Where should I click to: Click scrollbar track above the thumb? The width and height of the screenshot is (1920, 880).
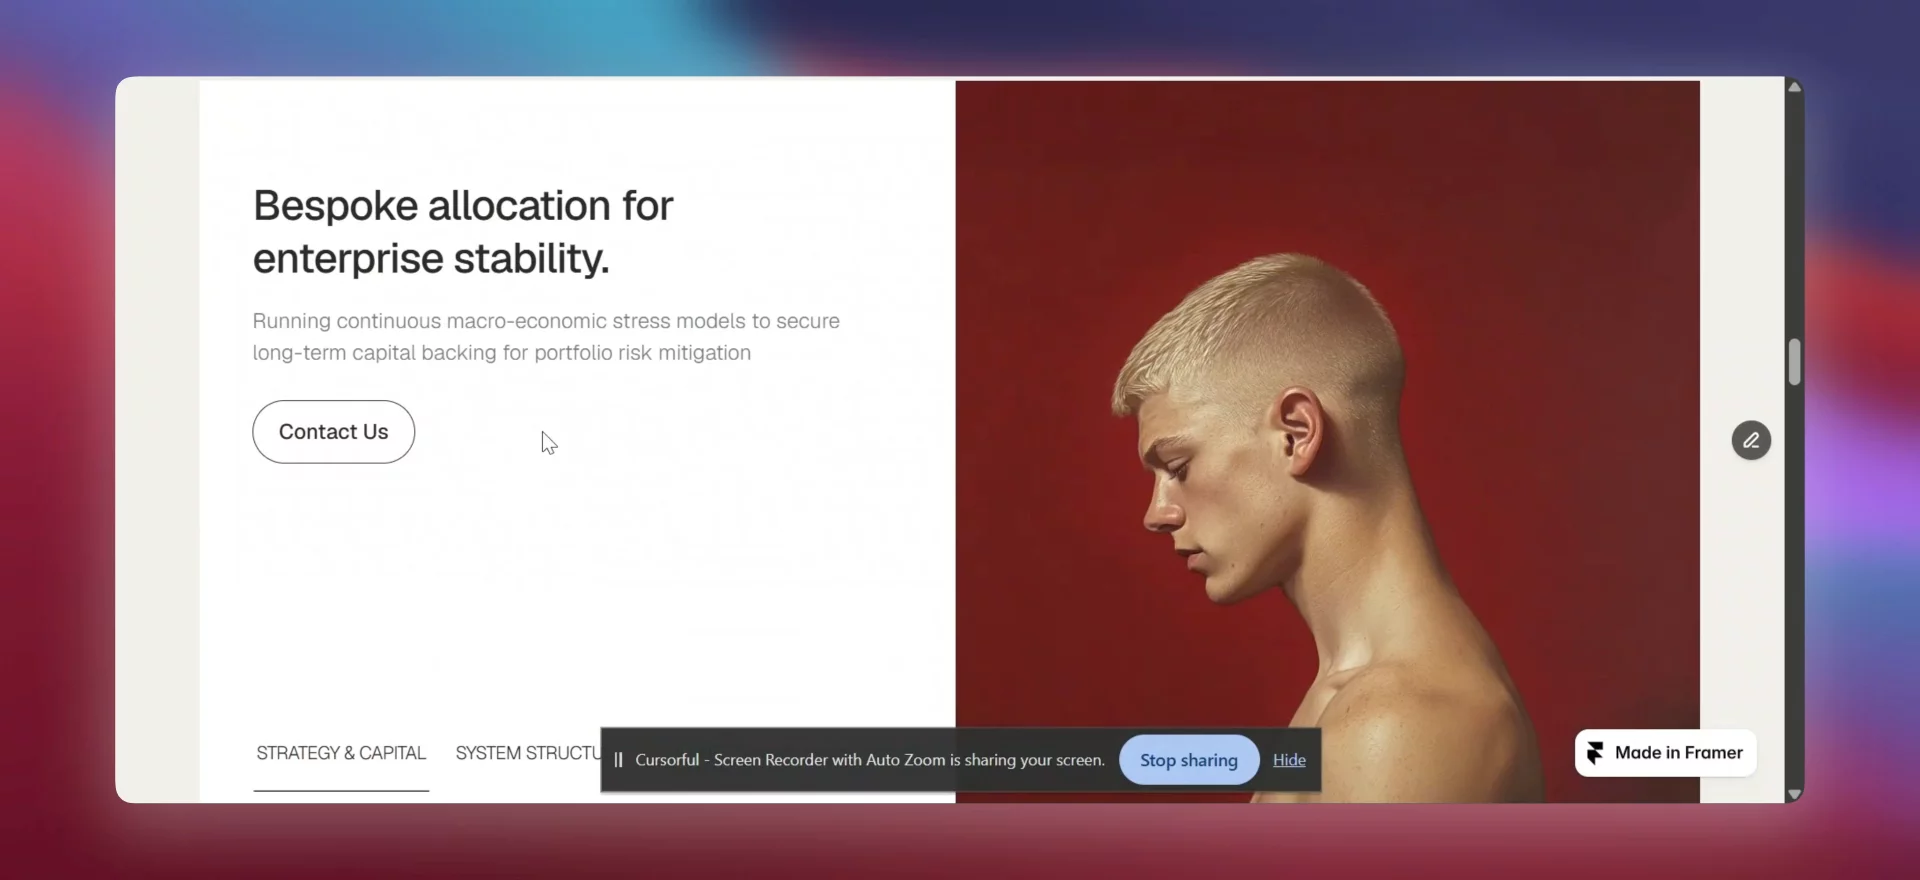[1795, 217]
